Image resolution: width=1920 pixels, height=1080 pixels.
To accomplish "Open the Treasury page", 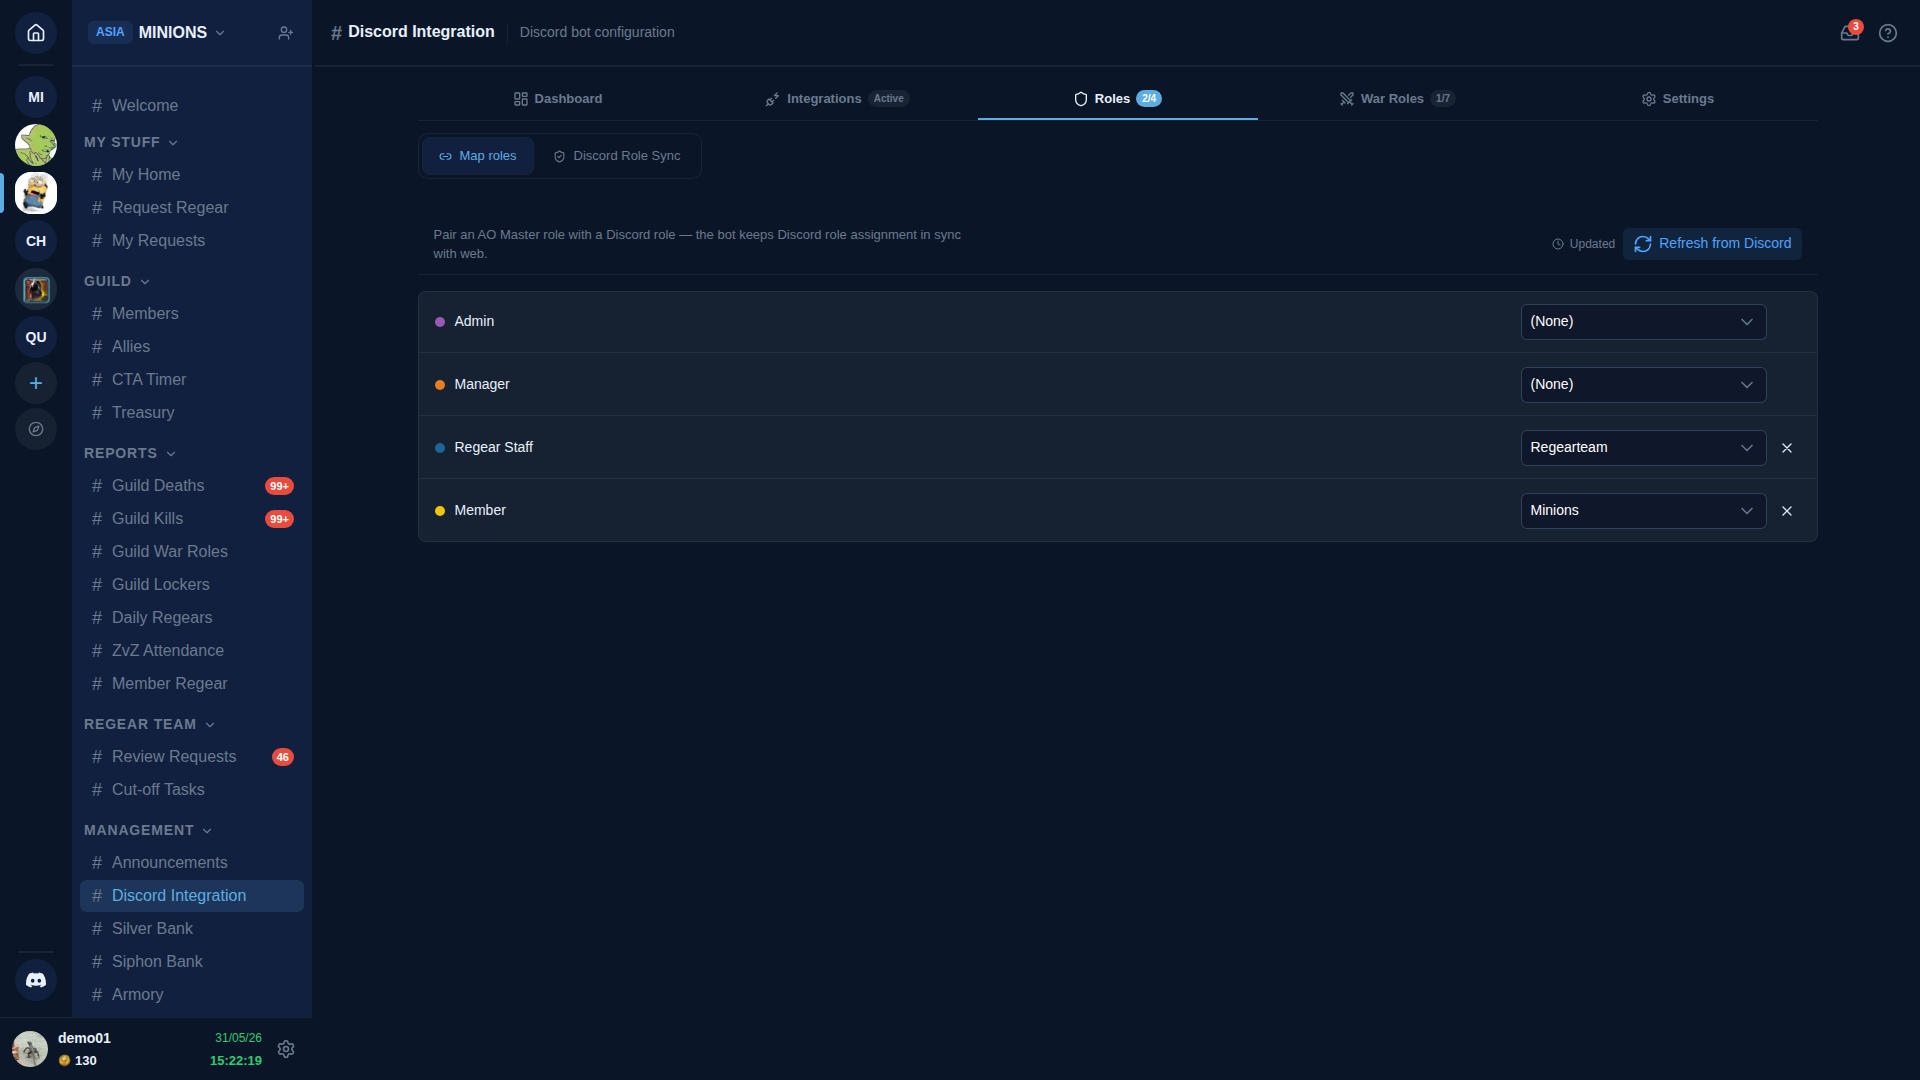I will click(192, 413).
